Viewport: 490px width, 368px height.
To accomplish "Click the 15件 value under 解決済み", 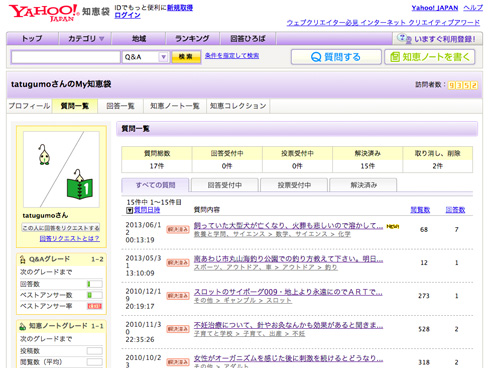I will click(x=367, y=166).
